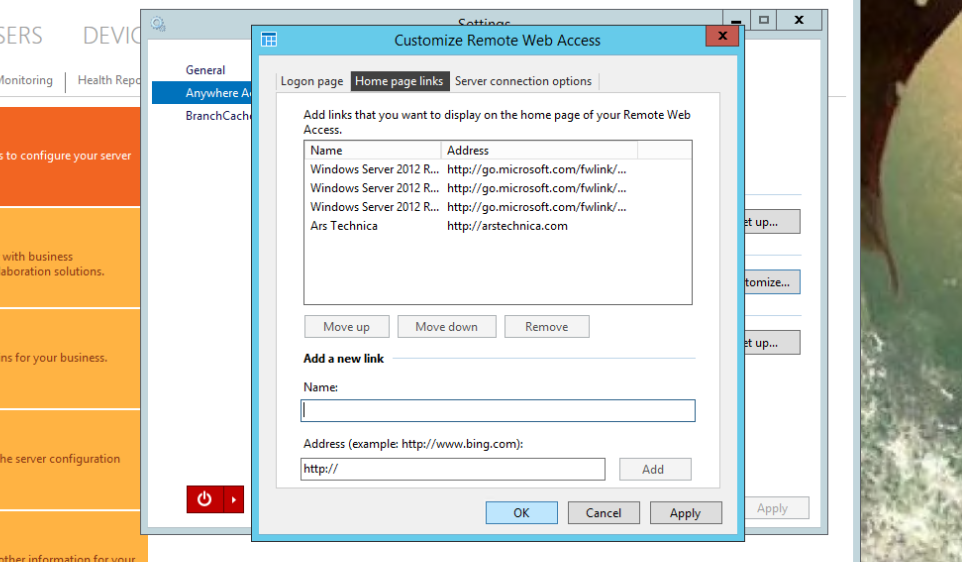
Task: Confirm with the OK button
Action: [x=521, y=513]
